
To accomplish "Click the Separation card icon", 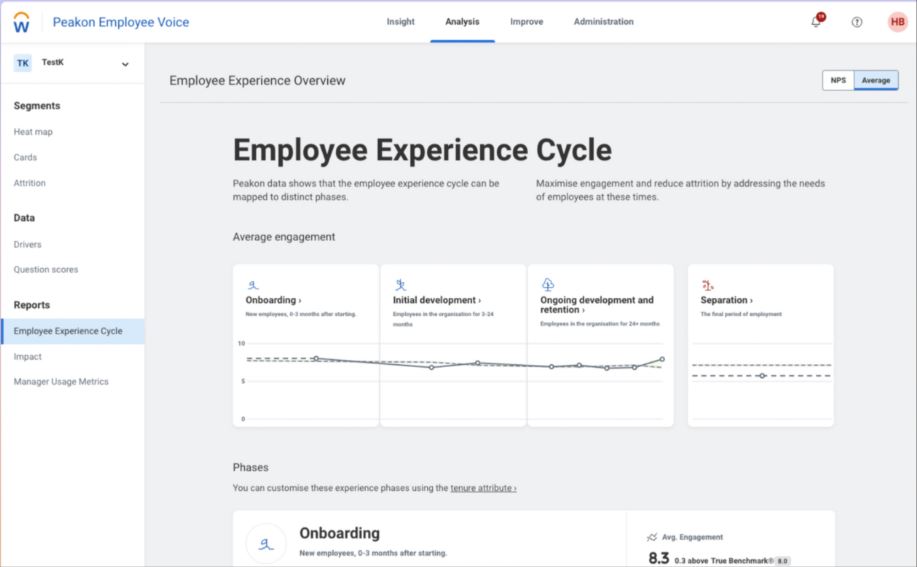I will (x=707, y=285).
